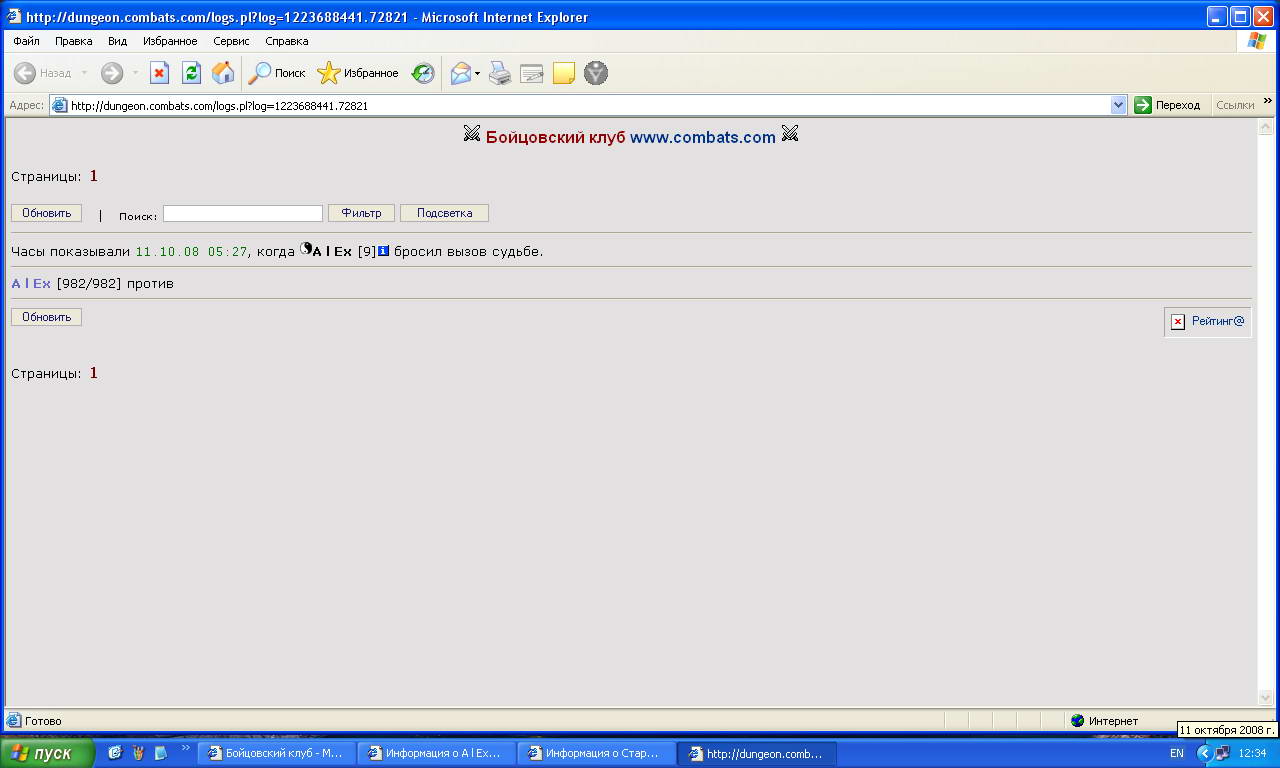Stop loading the page with the red X icon
The height and width of the screenshot is (768, 1280).
tap(159, 73)
